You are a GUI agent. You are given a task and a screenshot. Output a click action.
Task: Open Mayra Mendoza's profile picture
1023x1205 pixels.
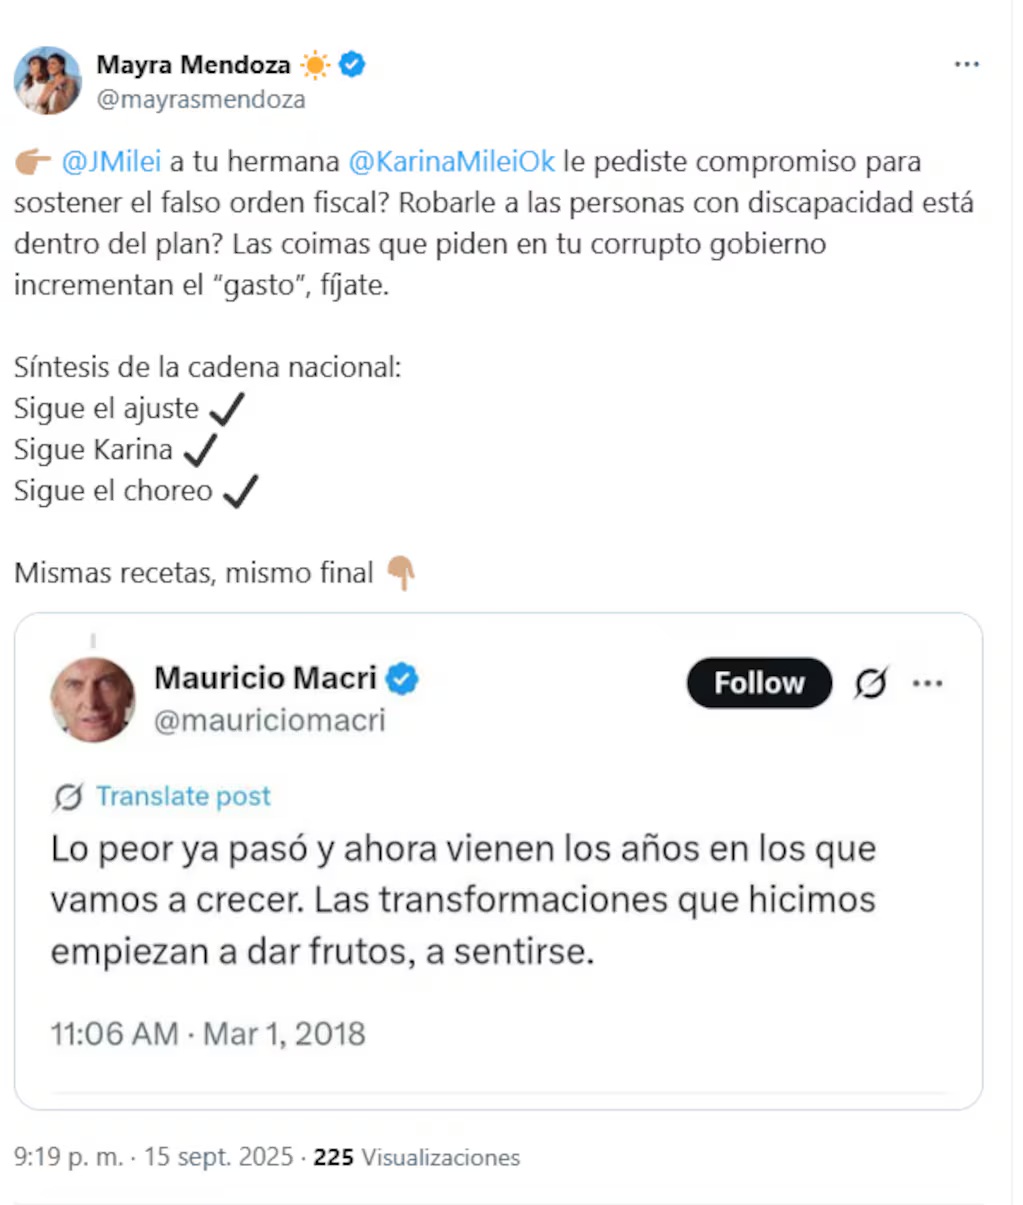[x=47, y=80]
